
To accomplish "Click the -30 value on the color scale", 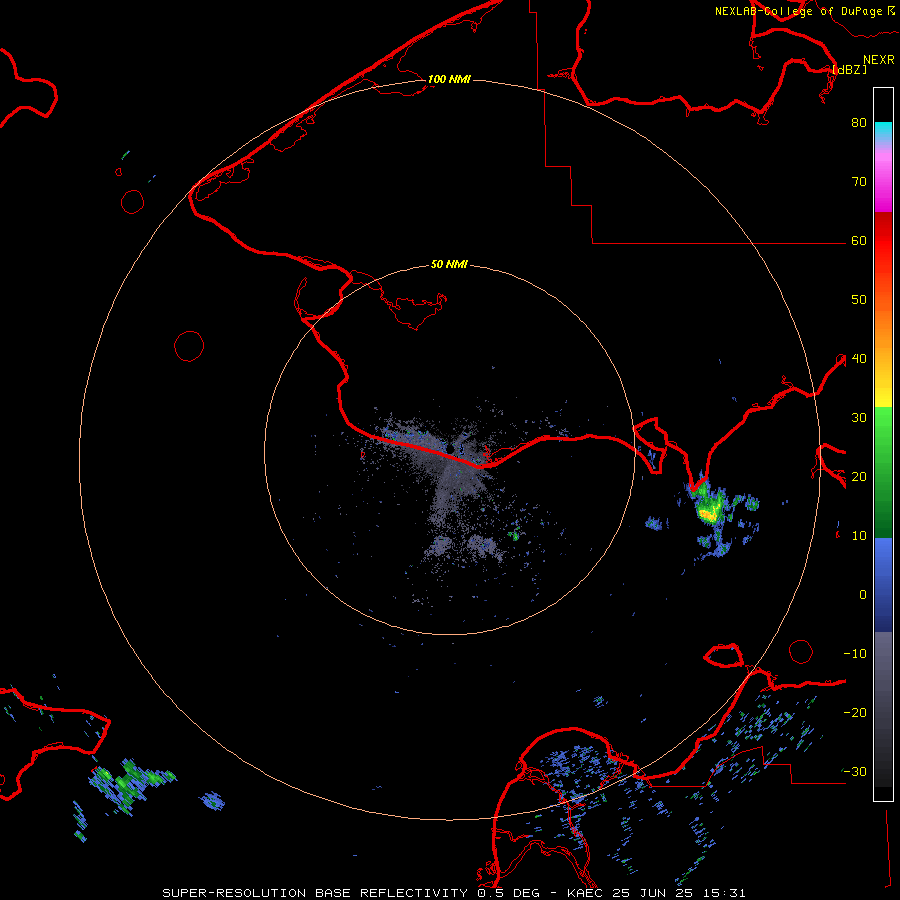I will [x=855, y=772].
